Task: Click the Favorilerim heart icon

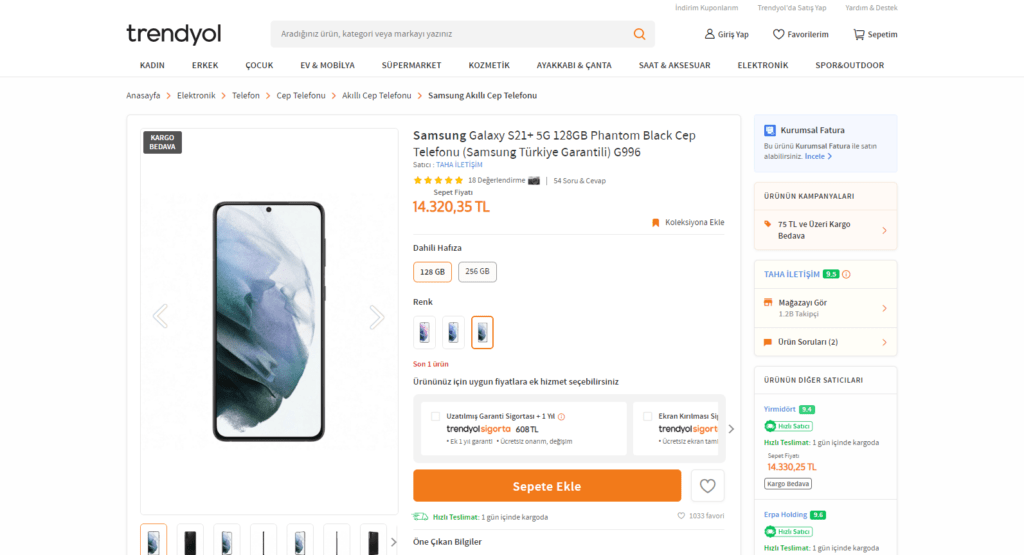Action: [x=779, y=34]
